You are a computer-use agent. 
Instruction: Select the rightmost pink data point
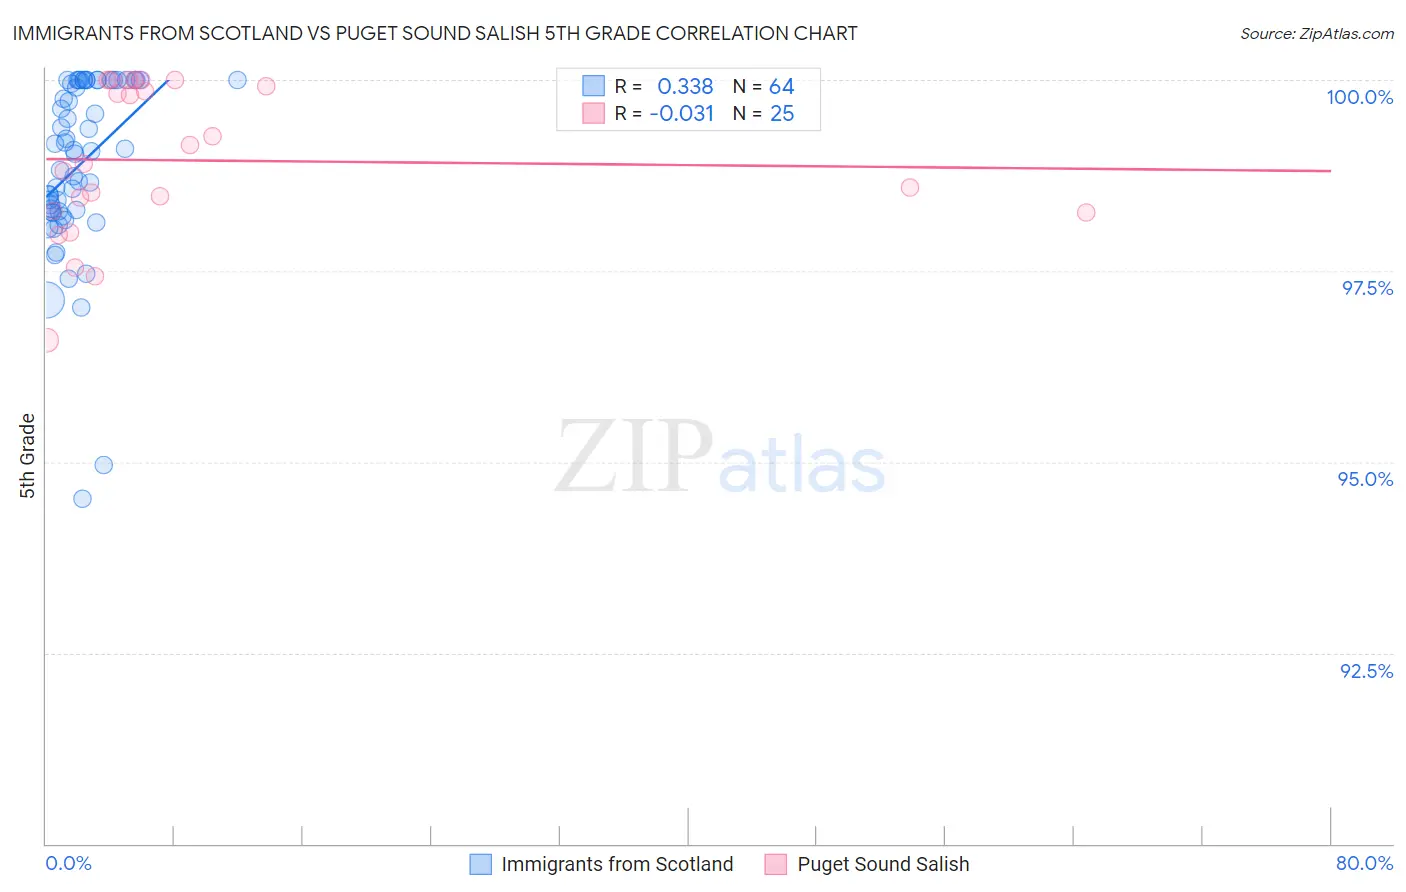tap(1086, 212)
